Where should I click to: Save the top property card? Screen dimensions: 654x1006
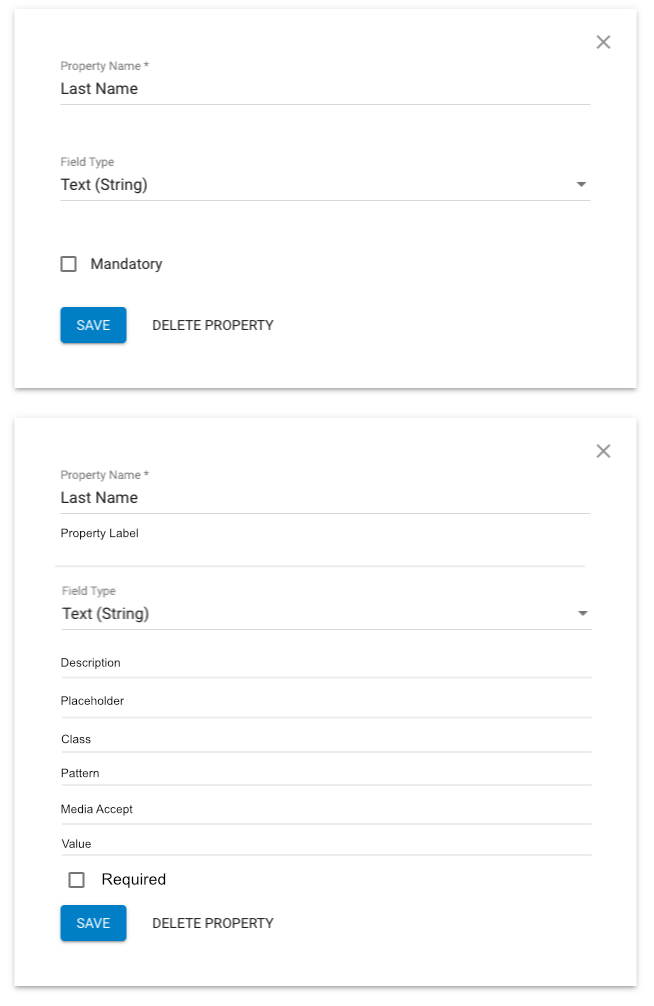tap(93, 325)
